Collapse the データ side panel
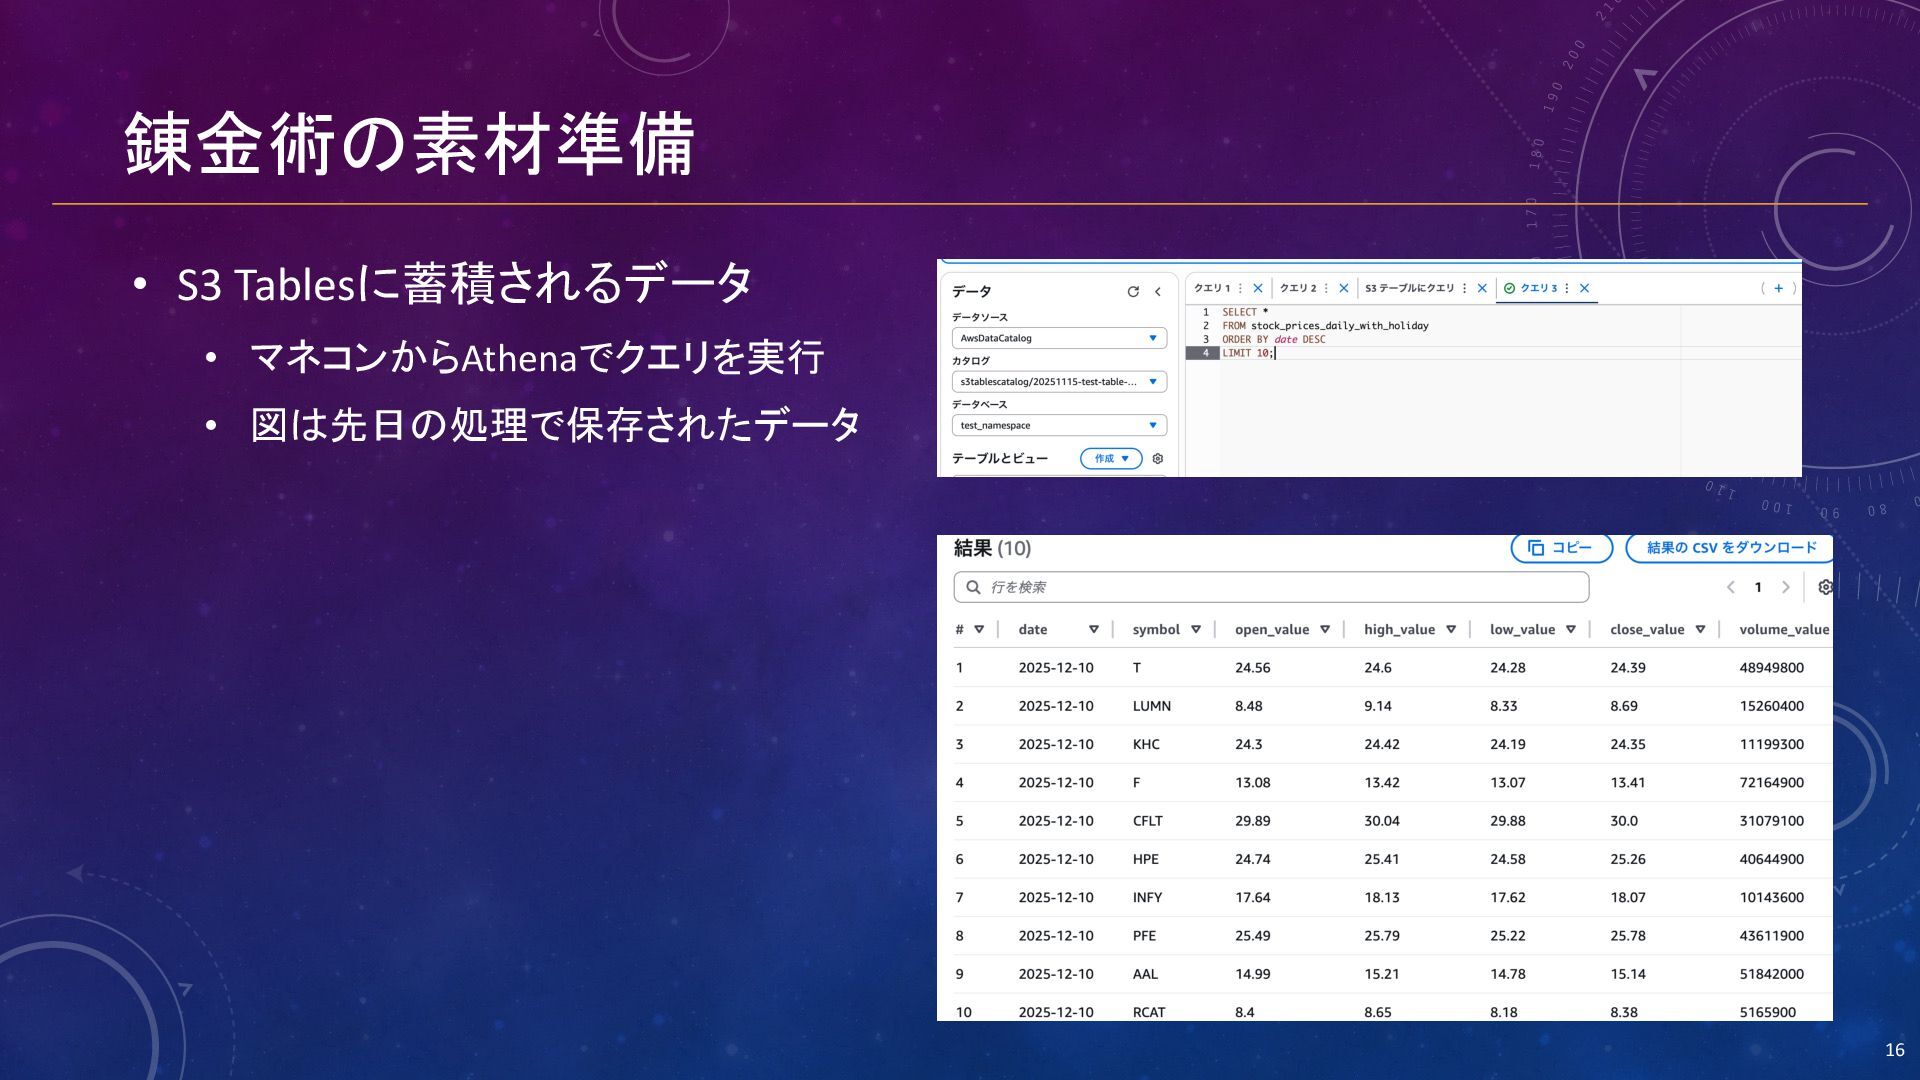1920x1080 pixels. (x=1158, y=292)
